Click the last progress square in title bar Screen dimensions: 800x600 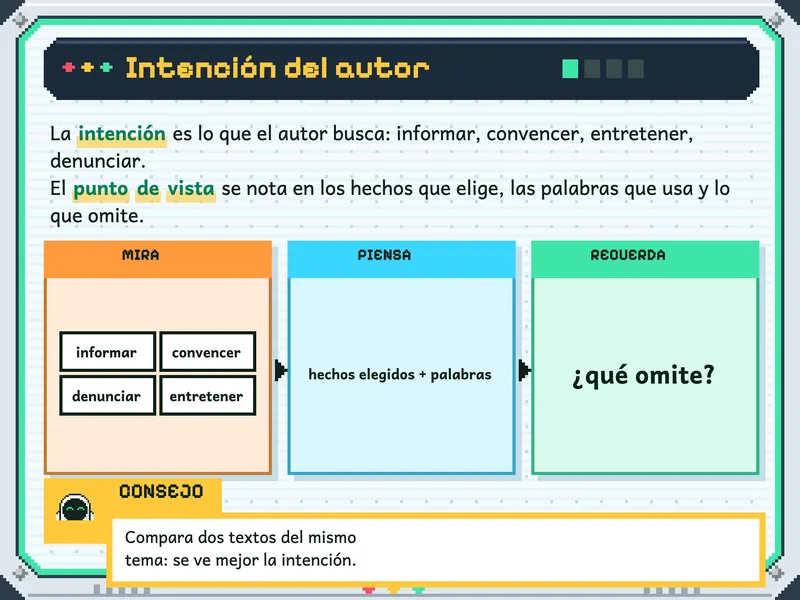(x=636, y=69)
